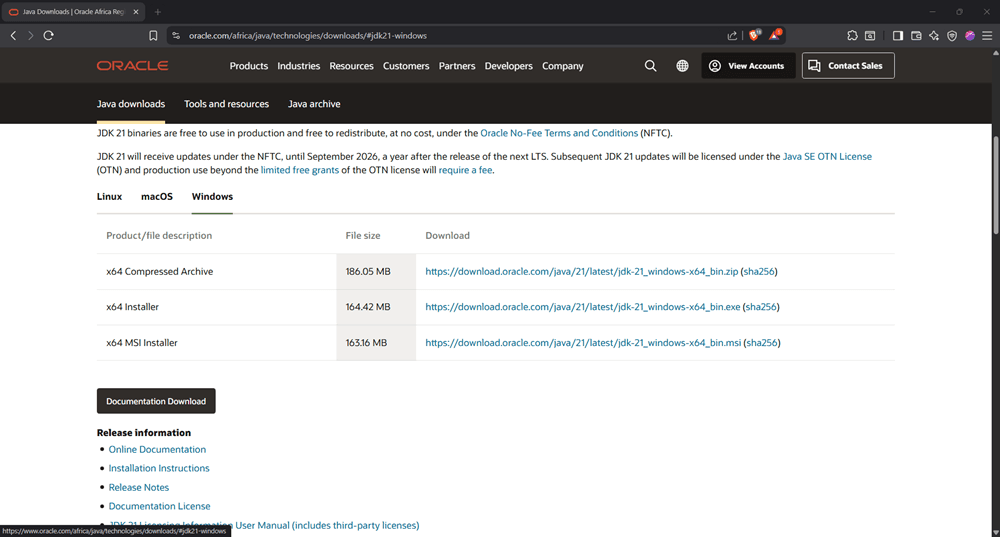Click the sha256 link for x64 Installer
Viewport: 1000px width, 537px height.
tap(760, 307)
